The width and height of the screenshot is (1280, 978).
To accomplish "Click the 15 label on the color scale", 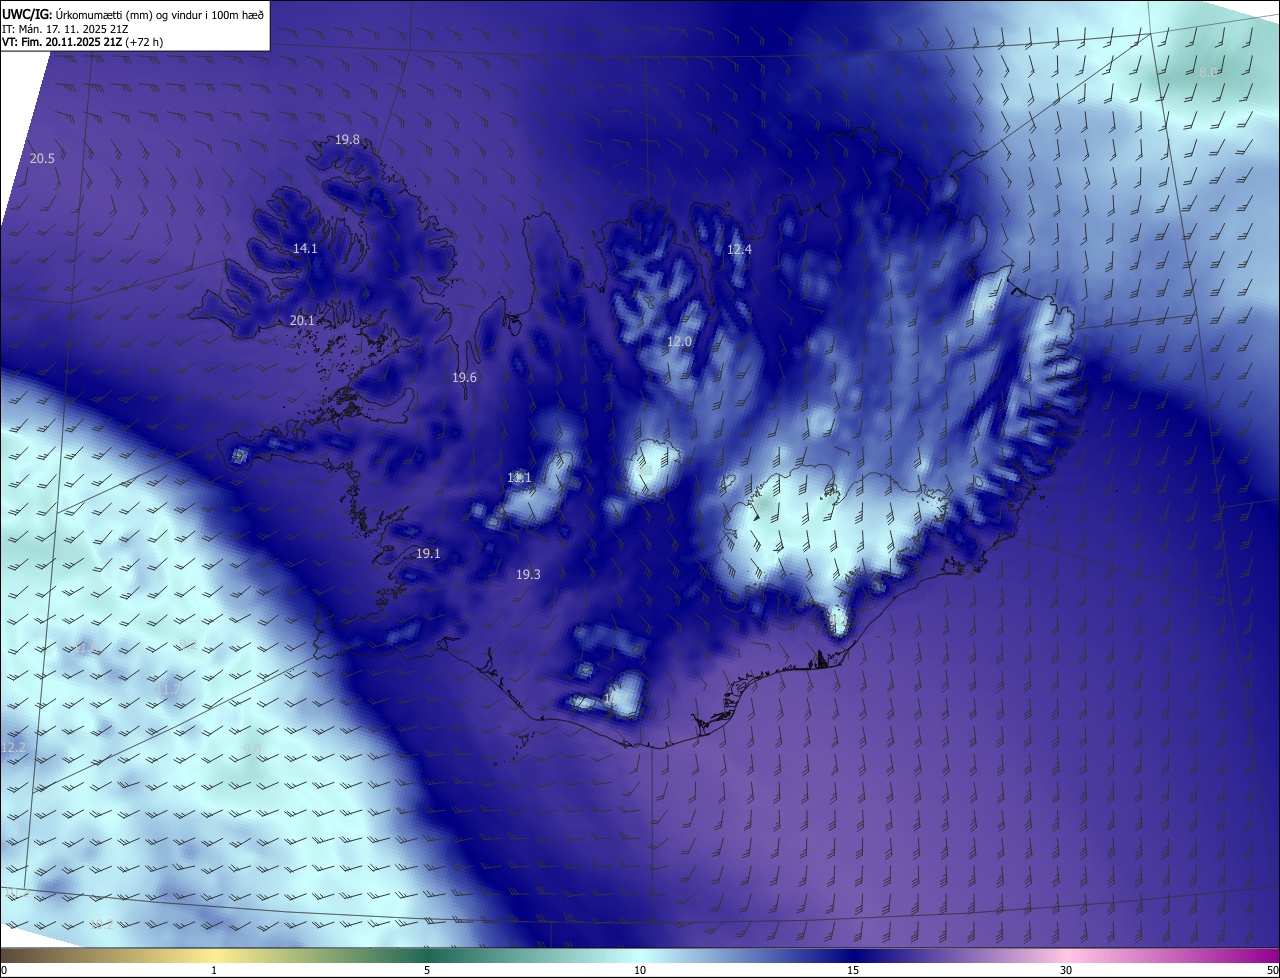I will click(853, 970).
